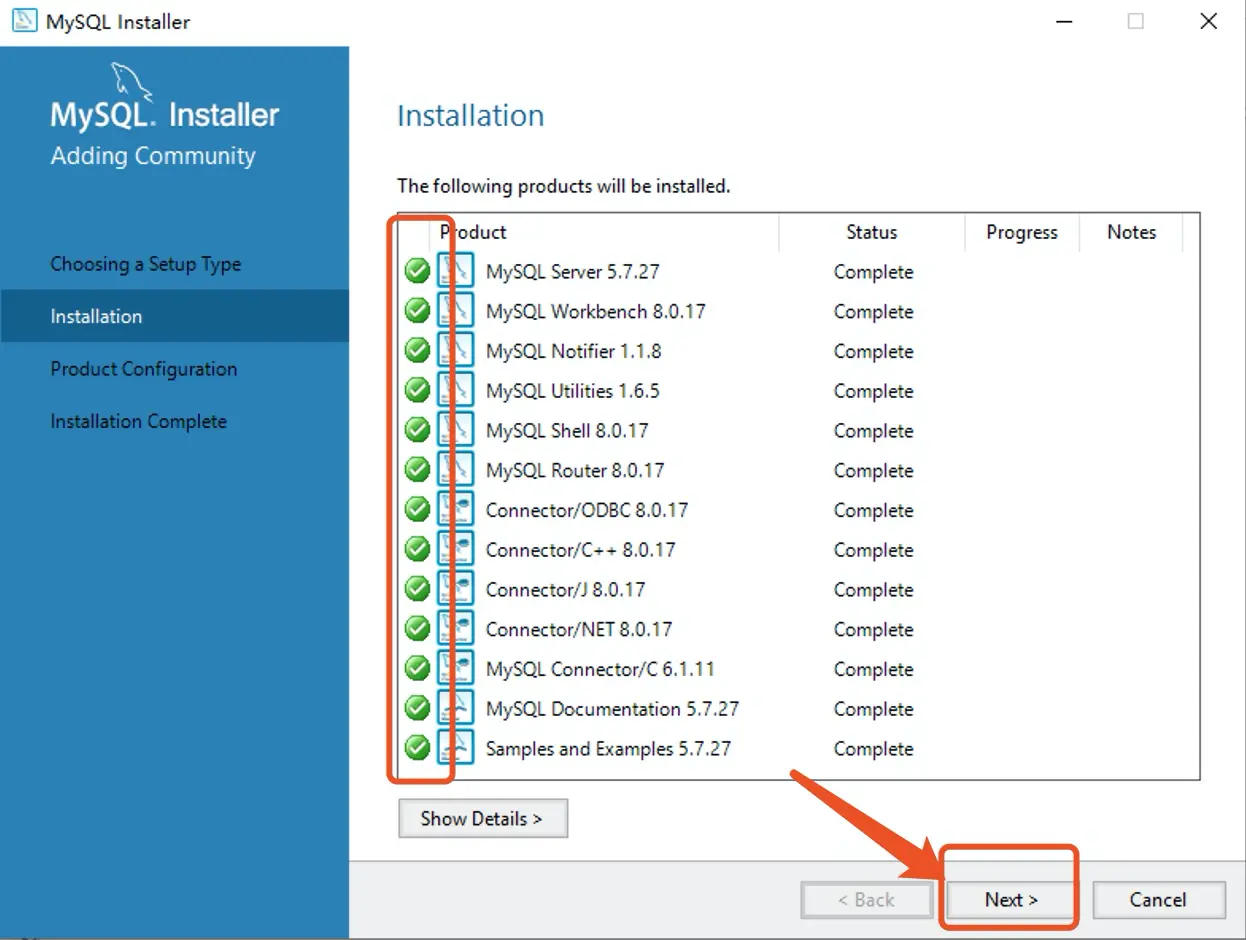1246x940 pixels.
Task: Select the MySQL Server 5.7.27 row text
Action: 572,271
